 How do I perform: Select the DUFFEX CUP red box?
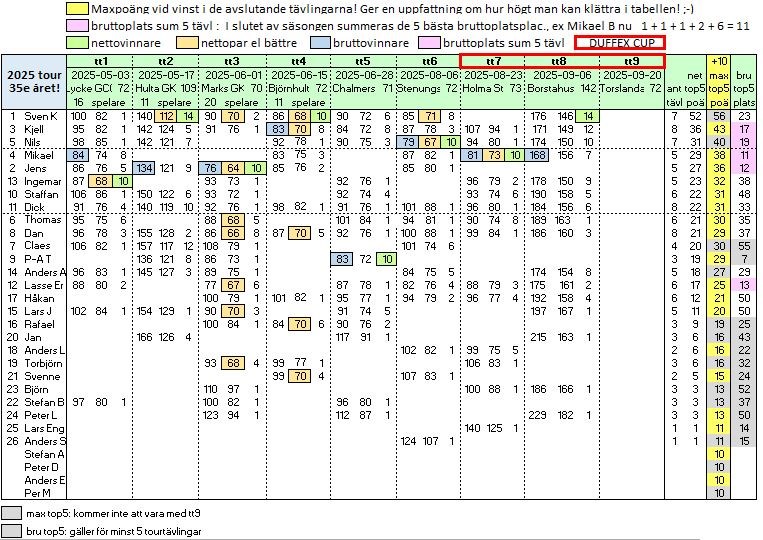coord(619,43)
